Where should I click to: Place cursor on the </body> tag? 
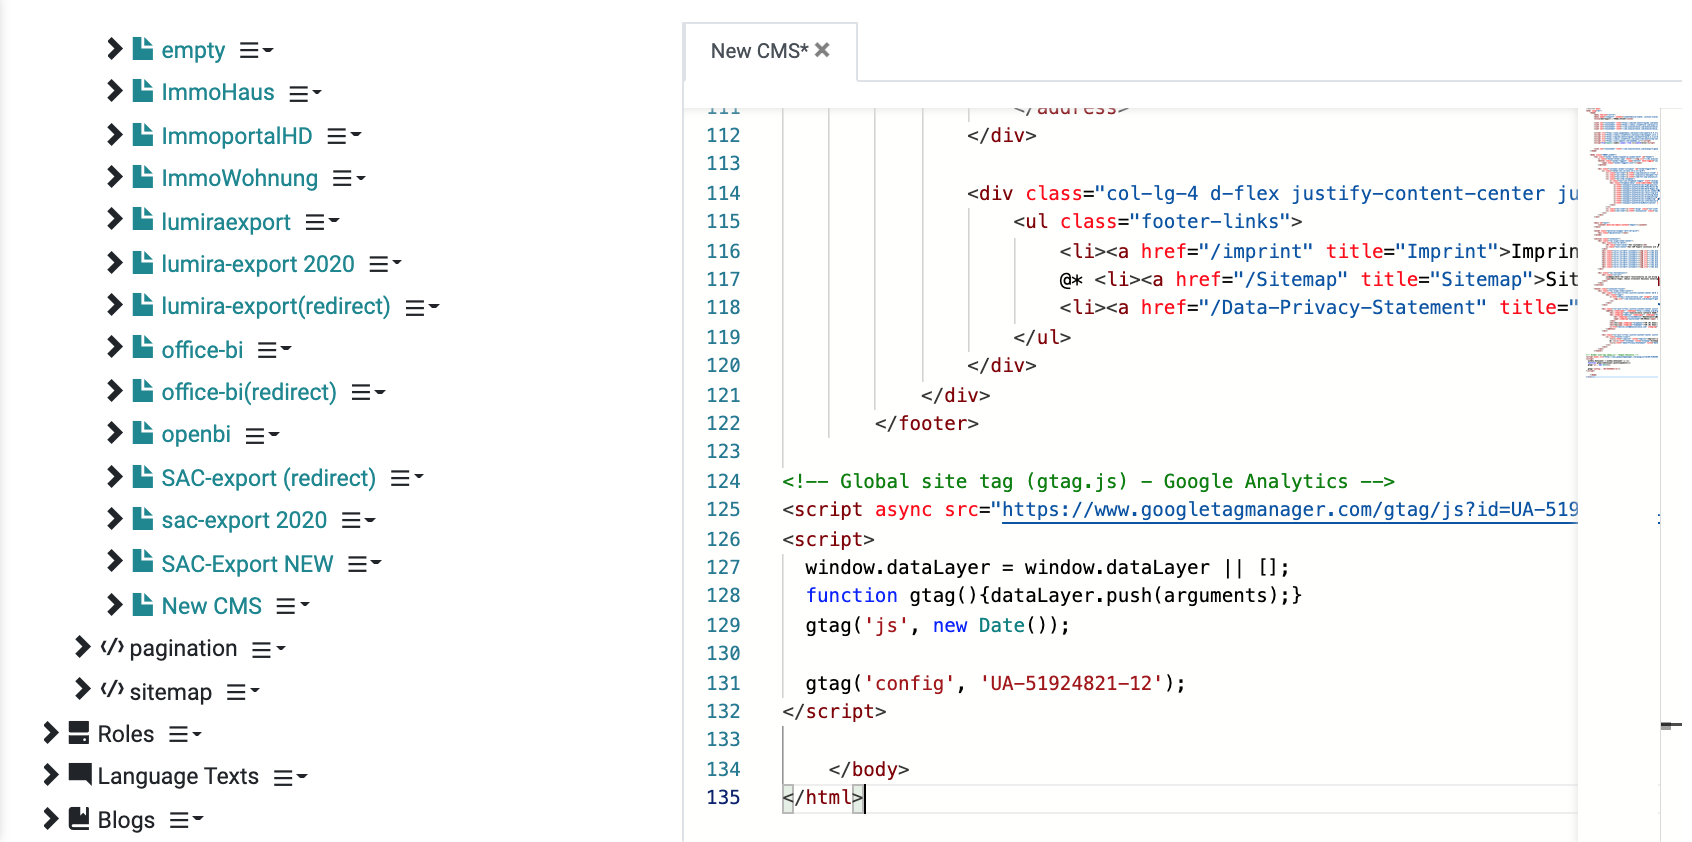pos(869,770)
